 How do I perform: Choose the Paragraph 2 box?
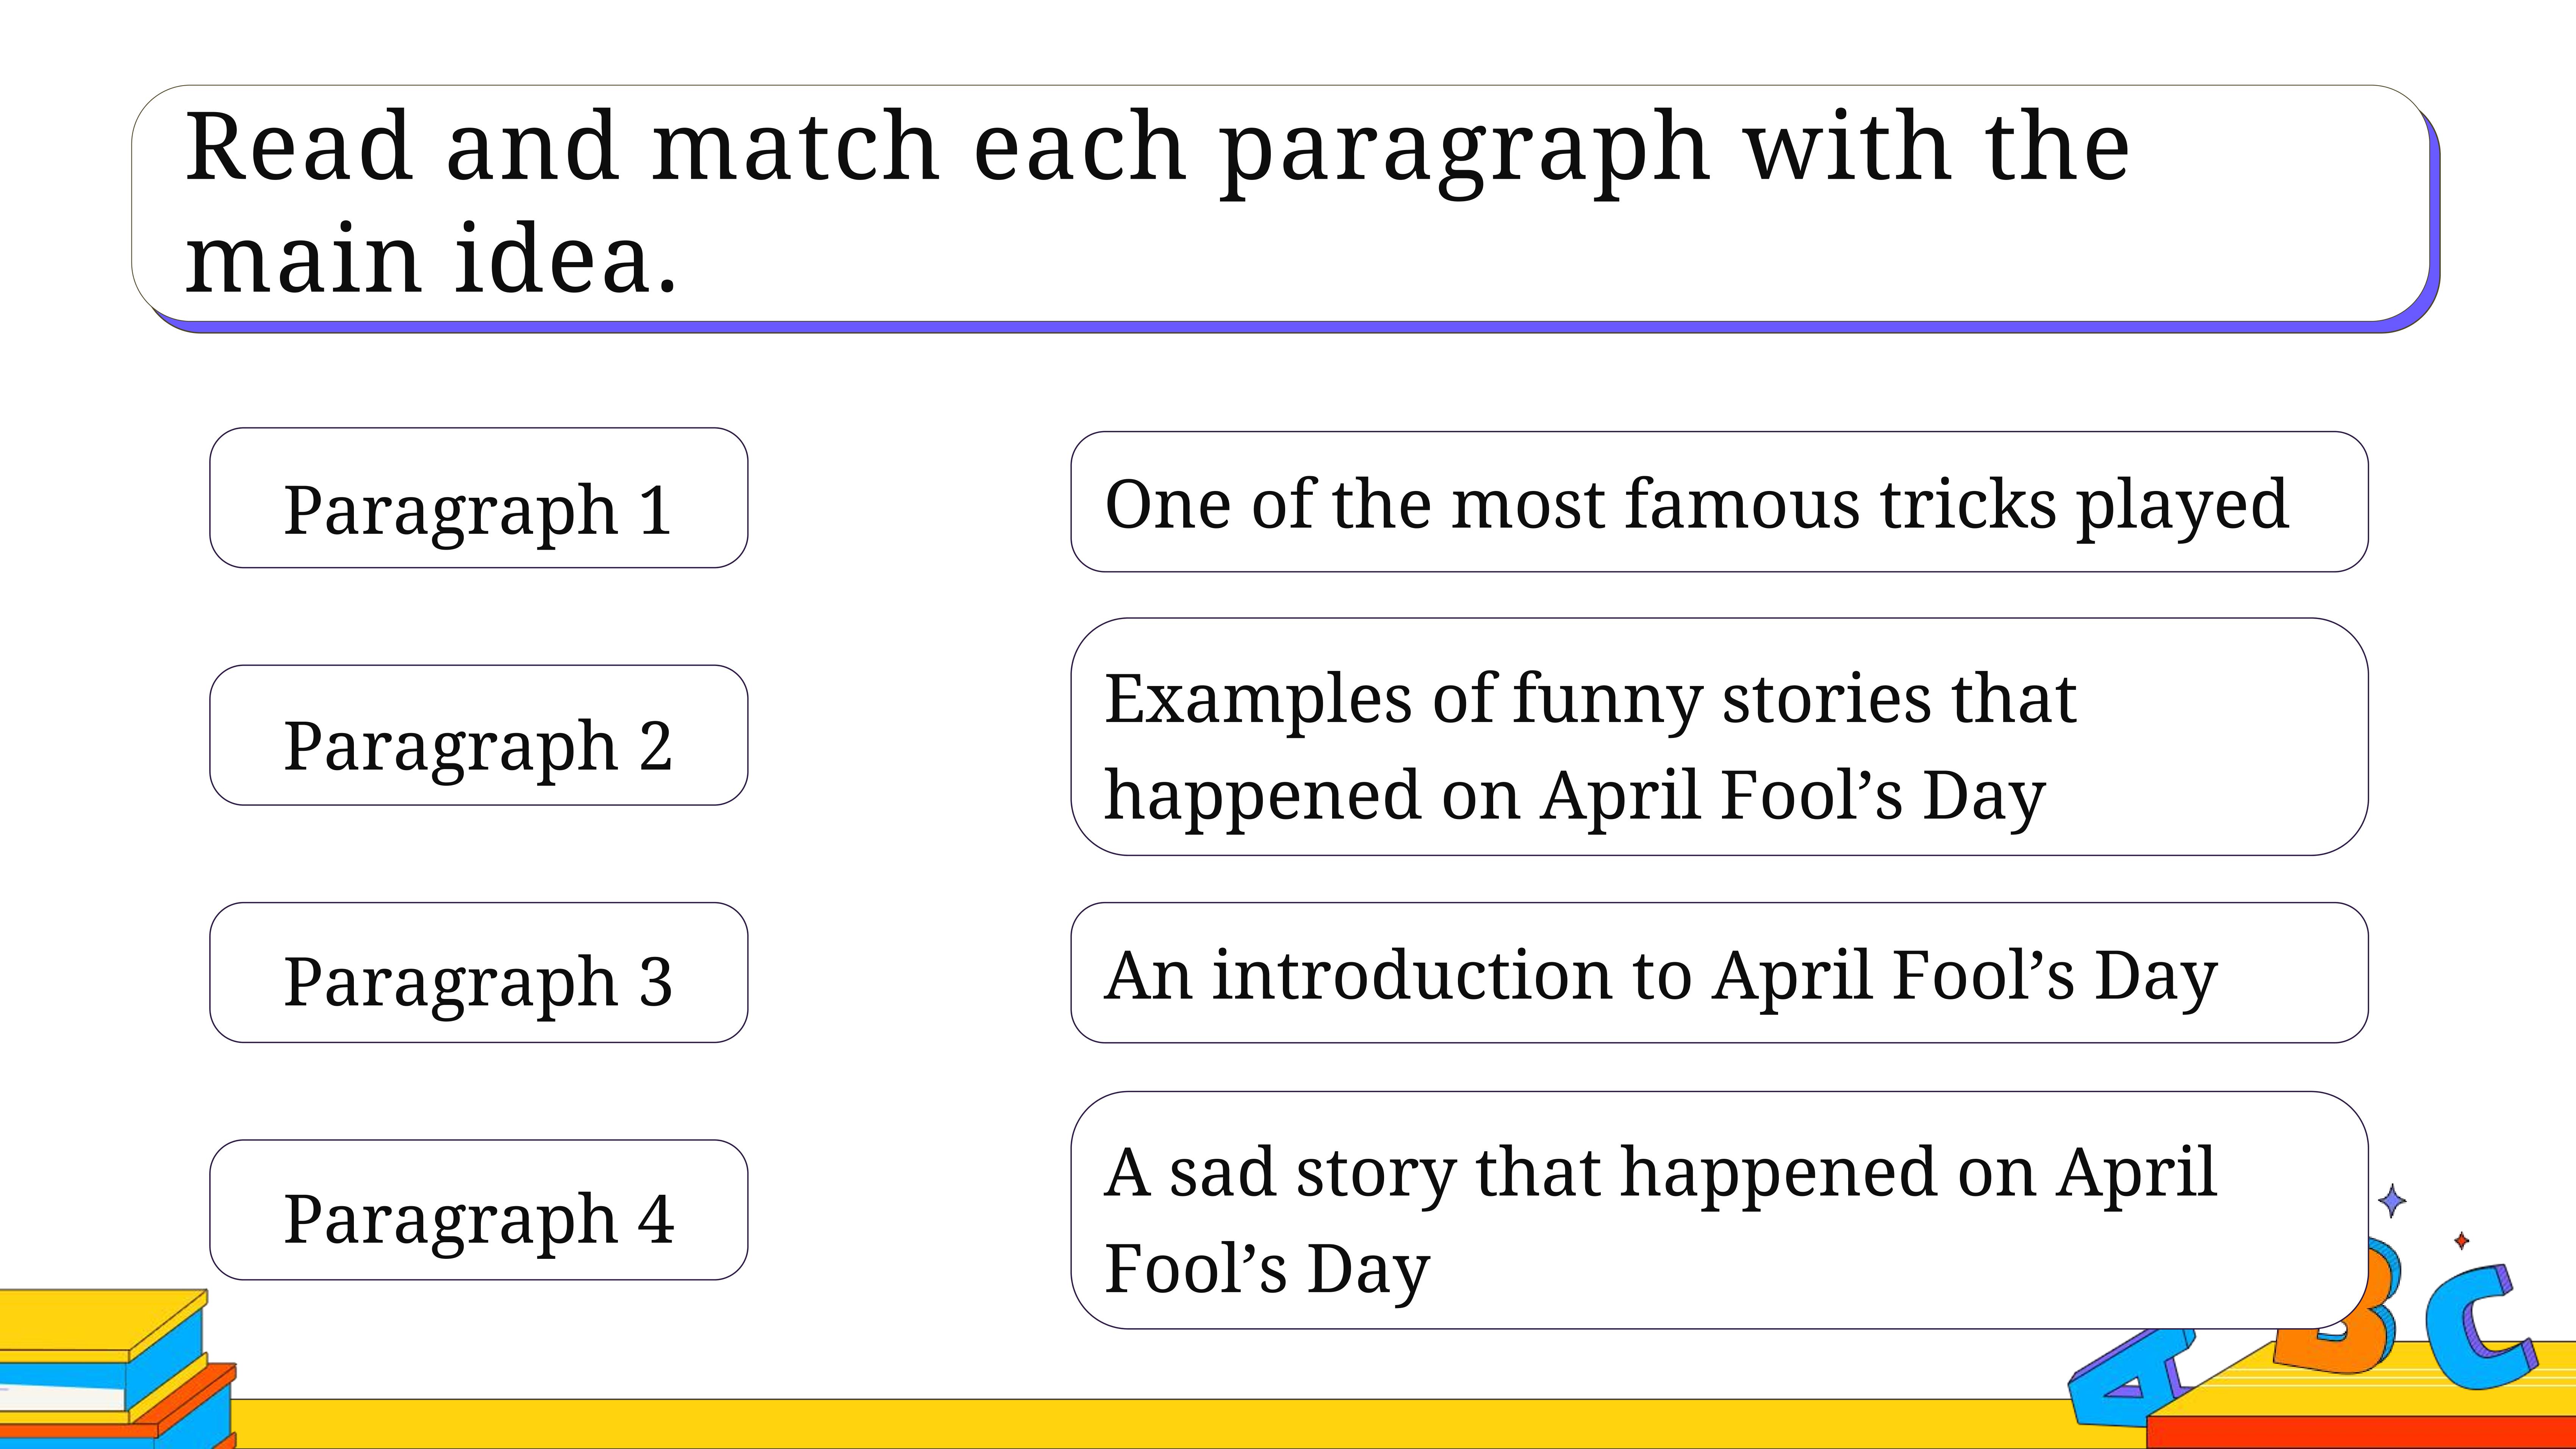tap(478, 735)
